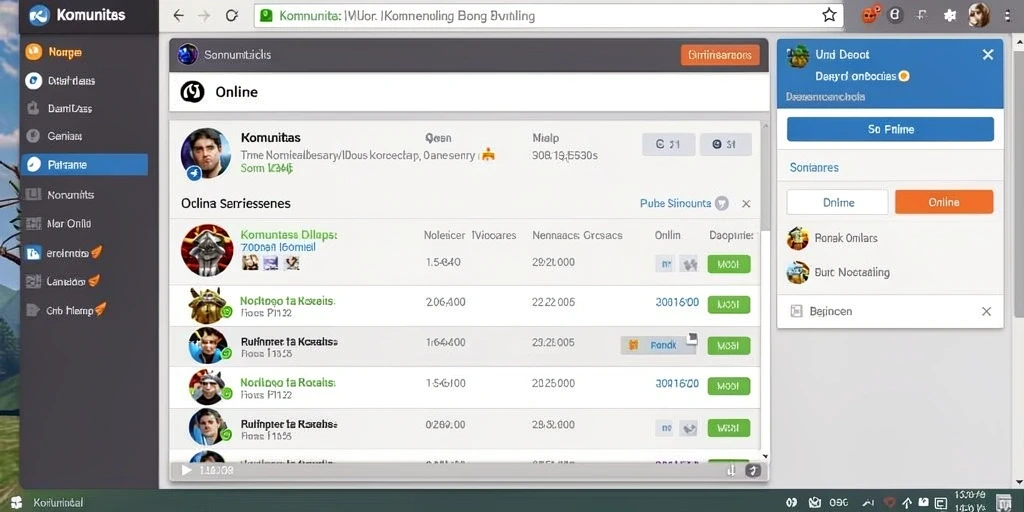Open the Burc Noctading contact
The height and width of the screenshot is (512, 1024).
(x=839, y=272)
